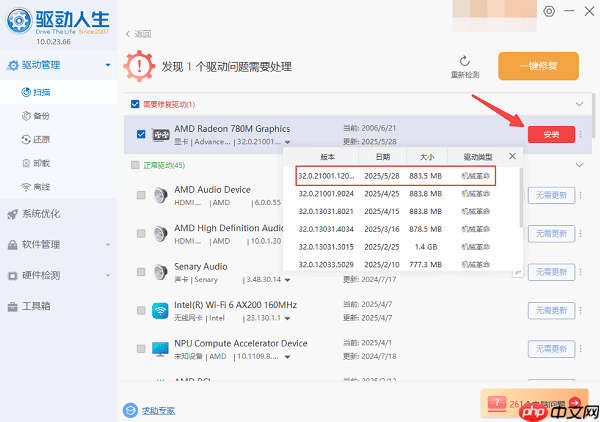
Task: Click the small edit icon beside Senary Audio button
Action: click(x=518, y=272)
